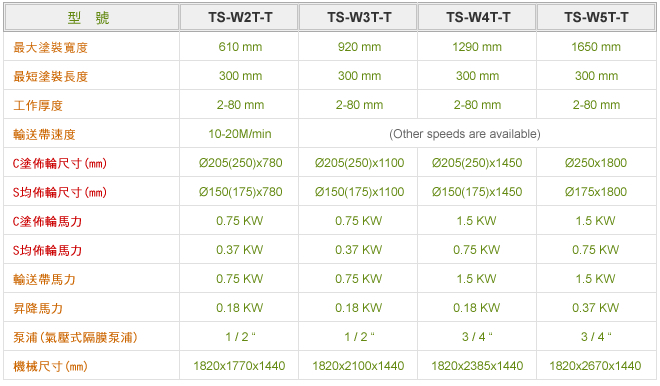Click the 最大塗裝寬度 row label
Viewport: 660px width, 386px height.
(x=51, y=48)
